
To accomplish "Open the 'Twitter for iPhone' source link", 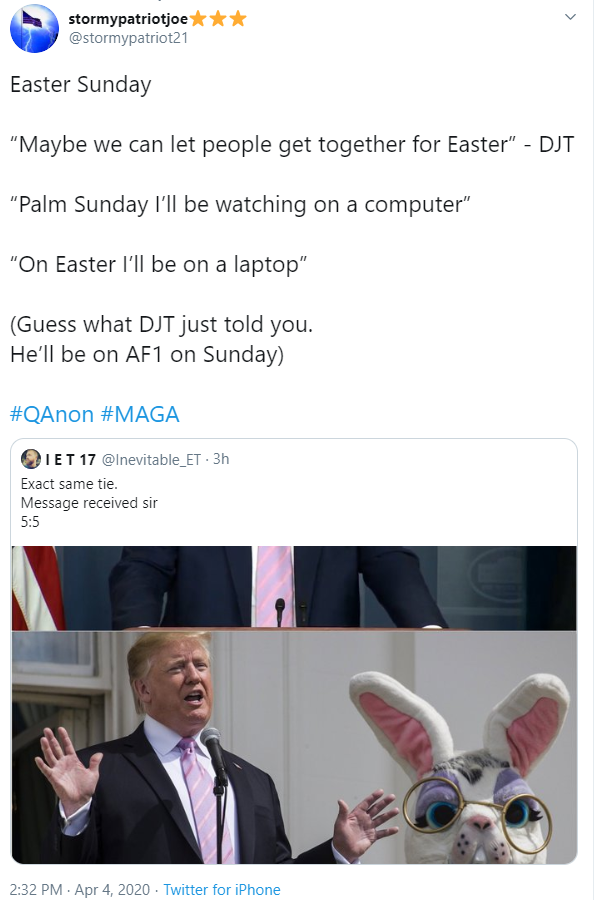I will [x=222, y=889].
